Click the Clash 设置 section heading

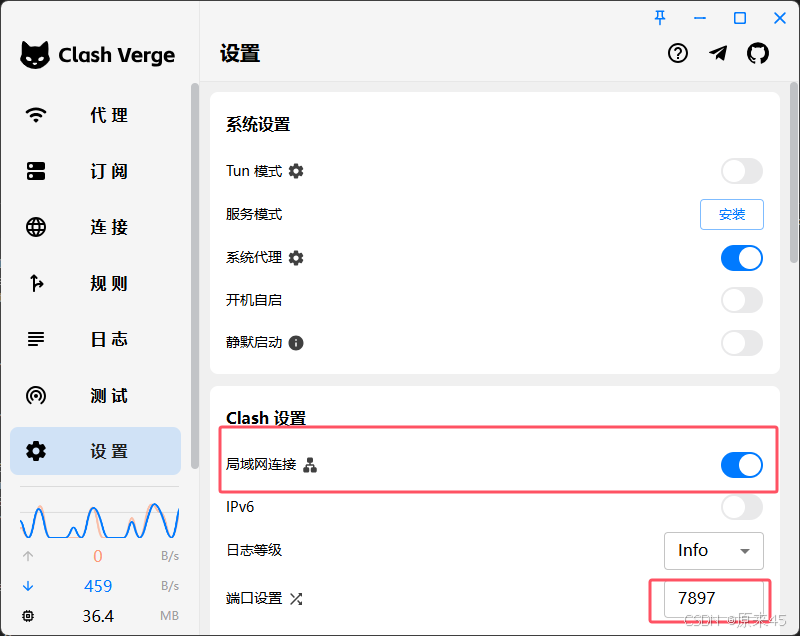point(266,418)
